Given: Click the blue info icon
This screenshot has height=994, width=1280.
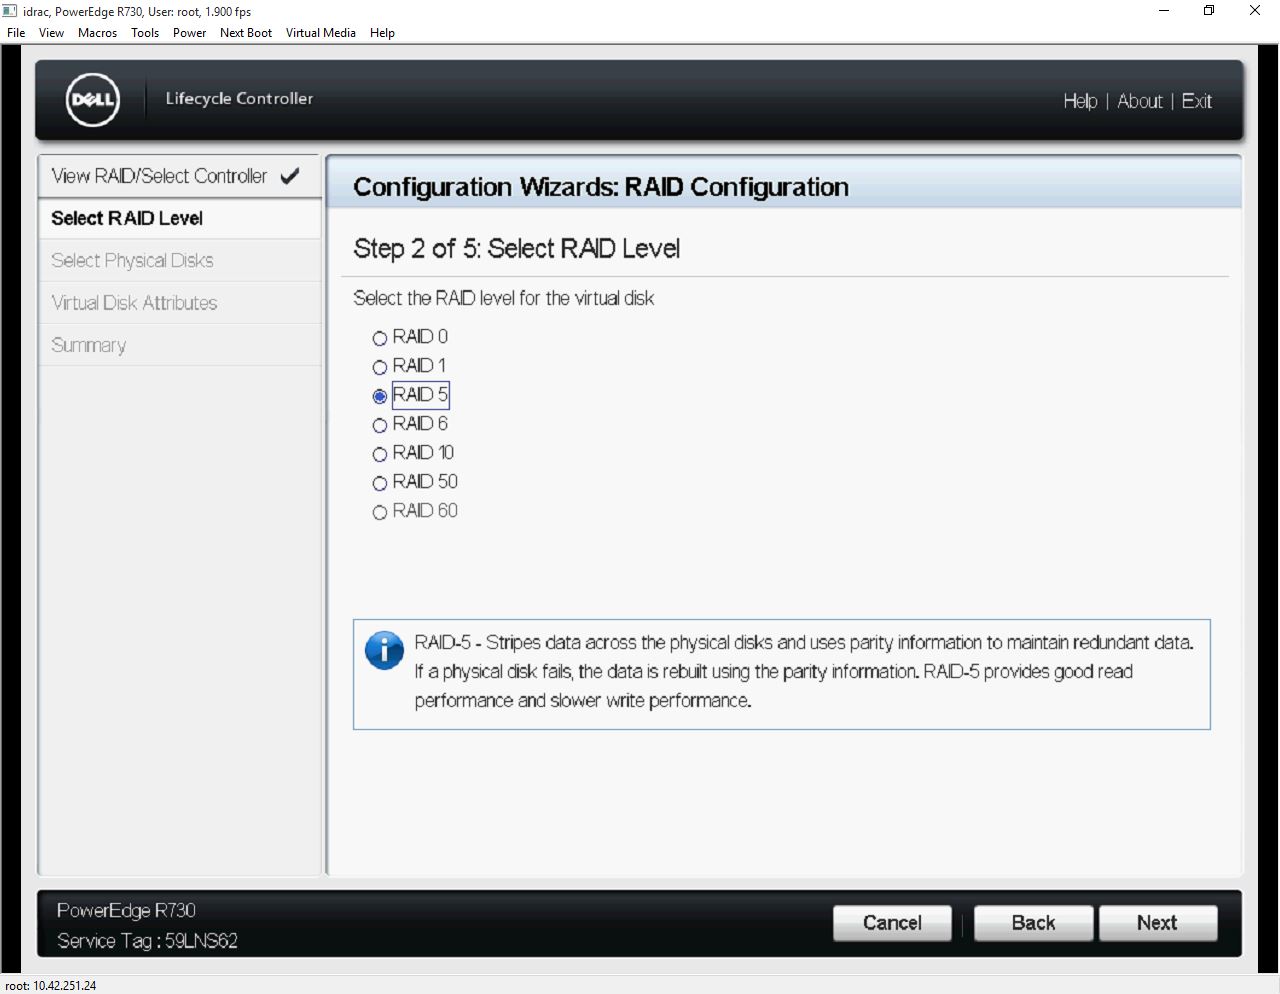Looking at the screenshot, I should [x=384, y=650].
